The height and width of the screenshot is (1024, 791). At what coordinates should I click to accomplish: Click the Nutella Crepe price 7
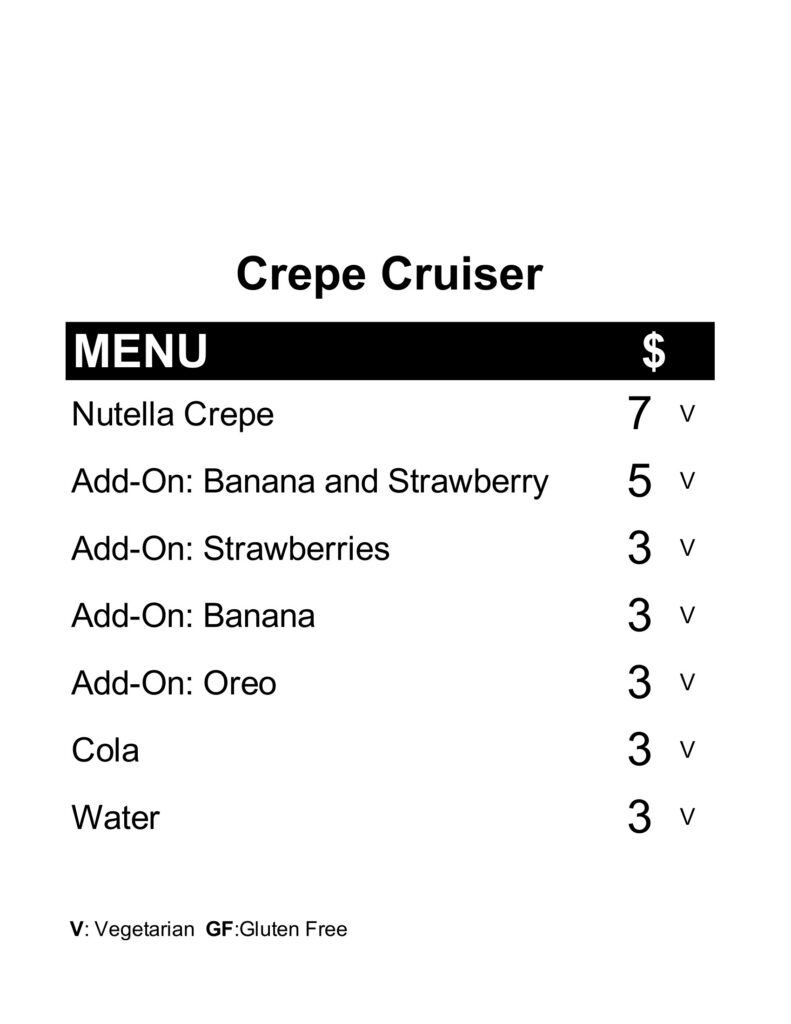click(x=639, y=413)
